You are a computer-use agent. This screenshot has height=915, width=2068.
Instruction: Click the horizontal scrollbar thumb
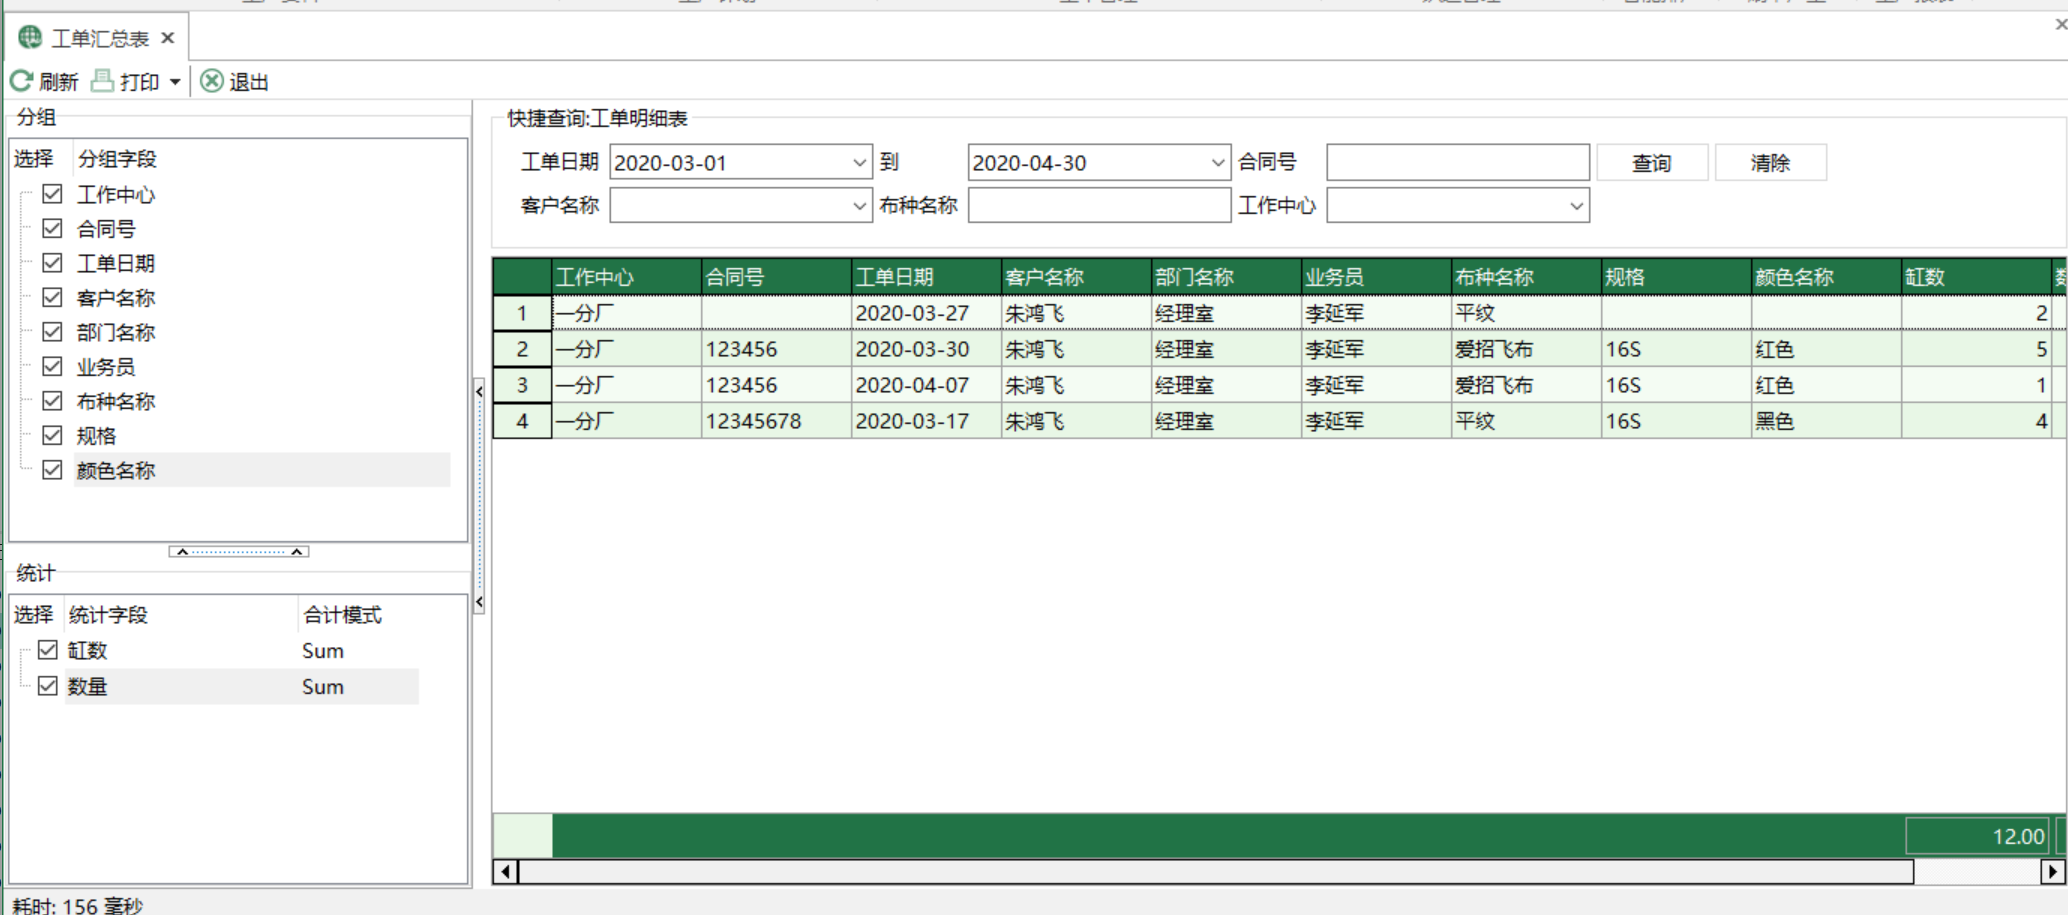[x=1216, y=872]
